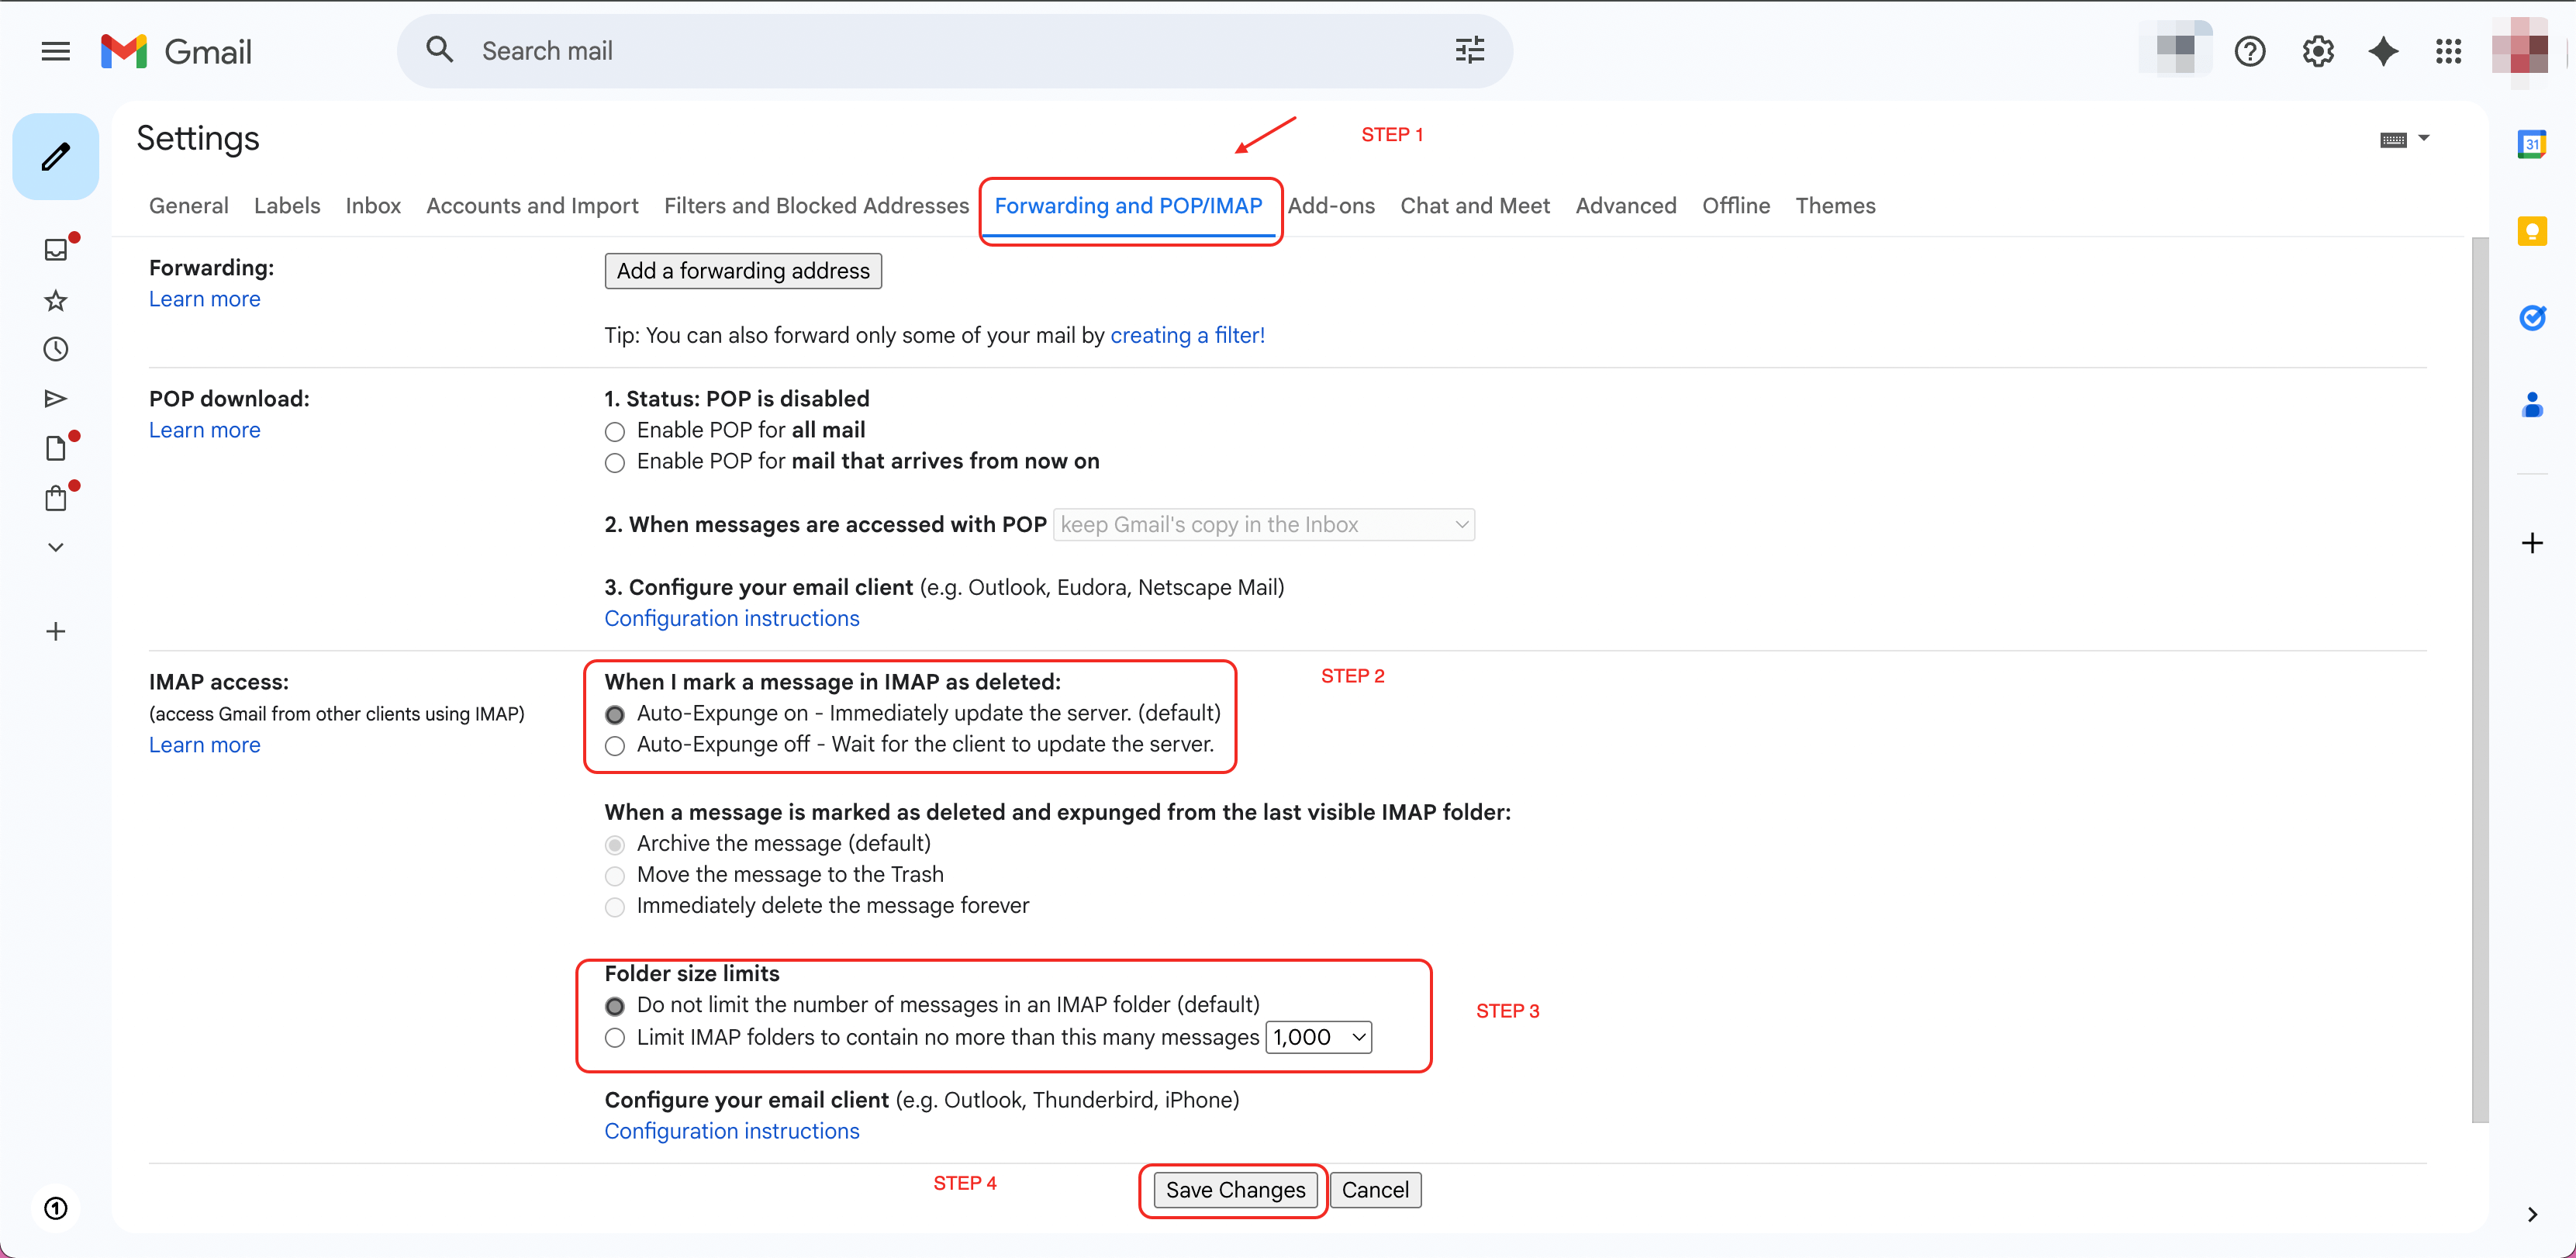This screenshot has height=1258, width=2576.
Task: Open the Starred folder star icon
Action: click(56, 300)
